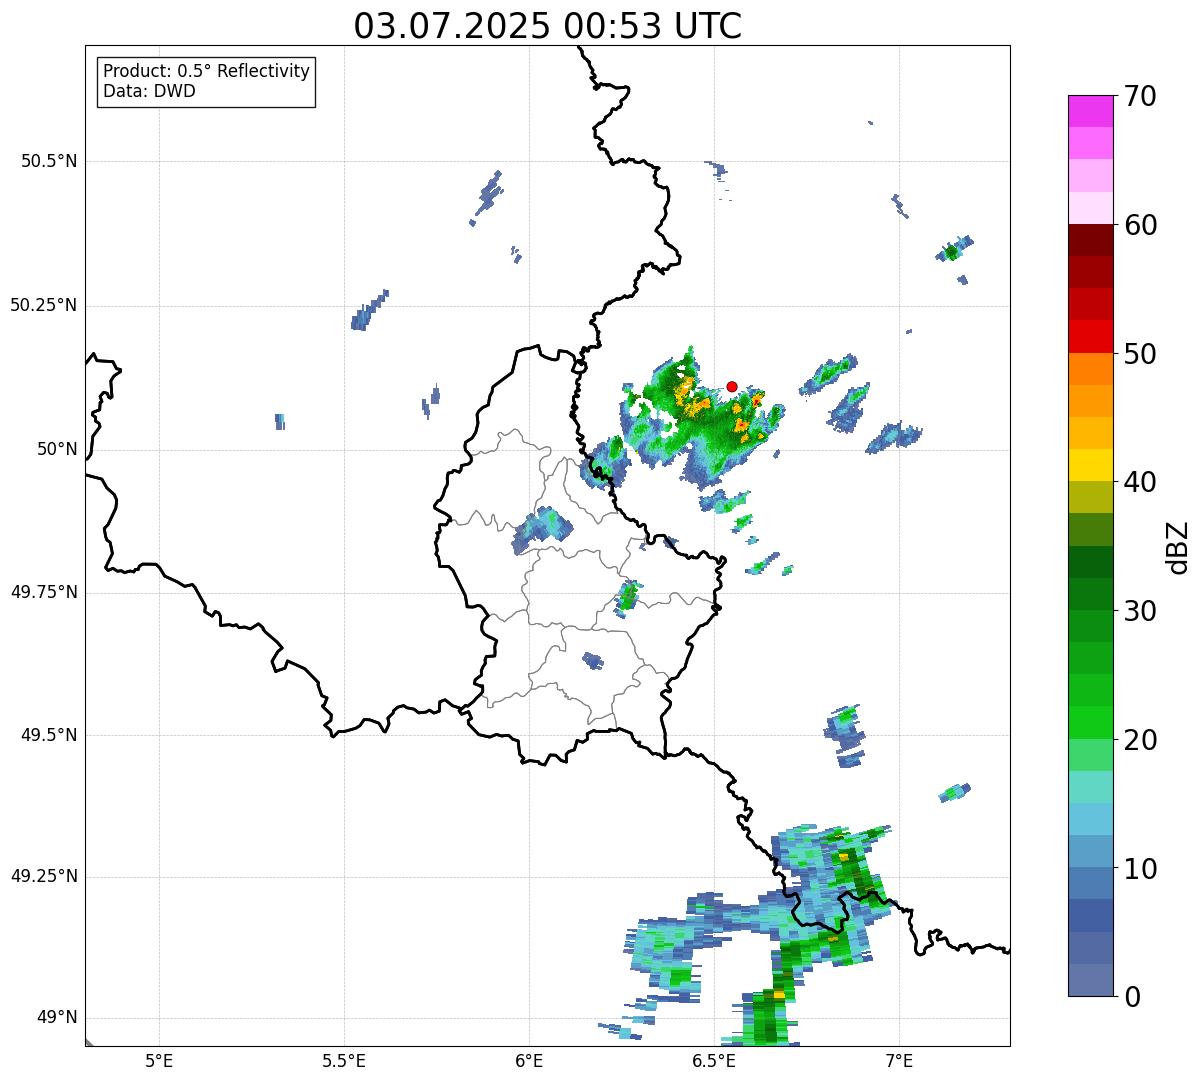Image resolution: width=1202 pixels, height=1081 pixels.
Task: Click the 5°E longitude label
Action: 159,1060
